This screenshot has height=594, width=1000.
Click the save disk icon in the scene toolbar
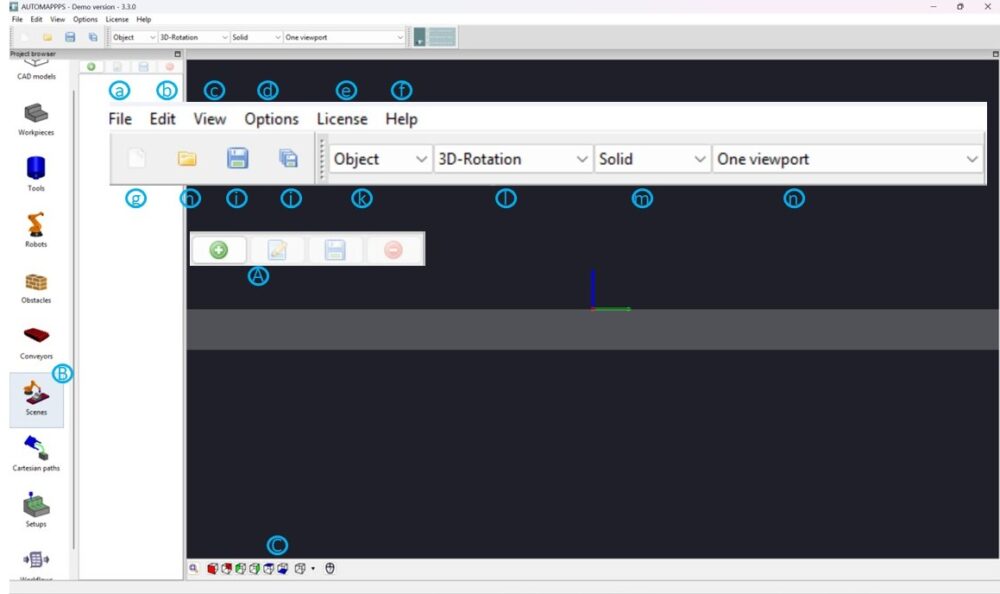click(x=334, y=249)
